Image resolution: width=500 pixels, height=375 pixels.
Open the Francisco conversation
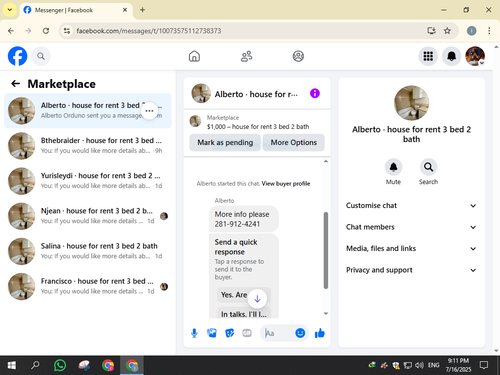point(88,286)
